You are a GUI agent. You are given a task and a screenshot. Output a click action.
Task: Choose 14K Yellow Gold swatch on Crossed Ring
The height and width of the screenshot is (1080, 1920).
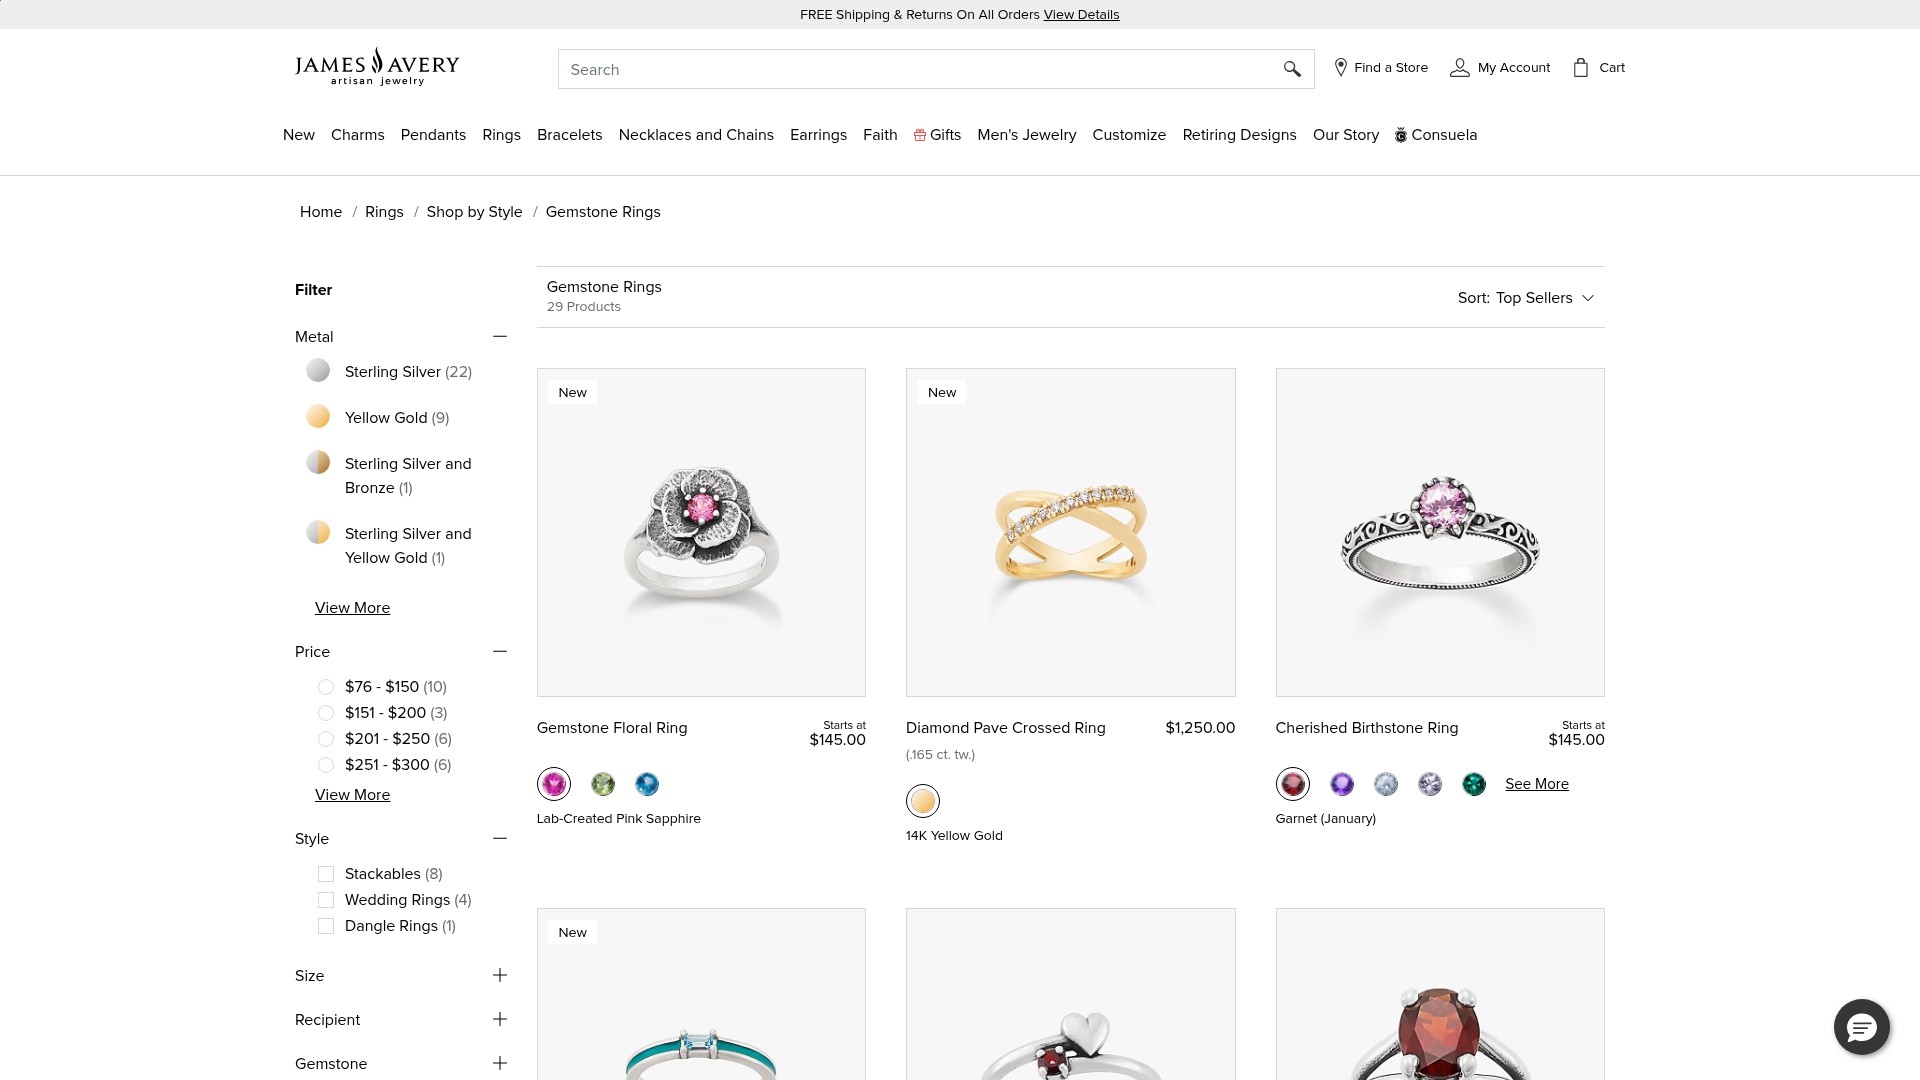coord(923,801)
